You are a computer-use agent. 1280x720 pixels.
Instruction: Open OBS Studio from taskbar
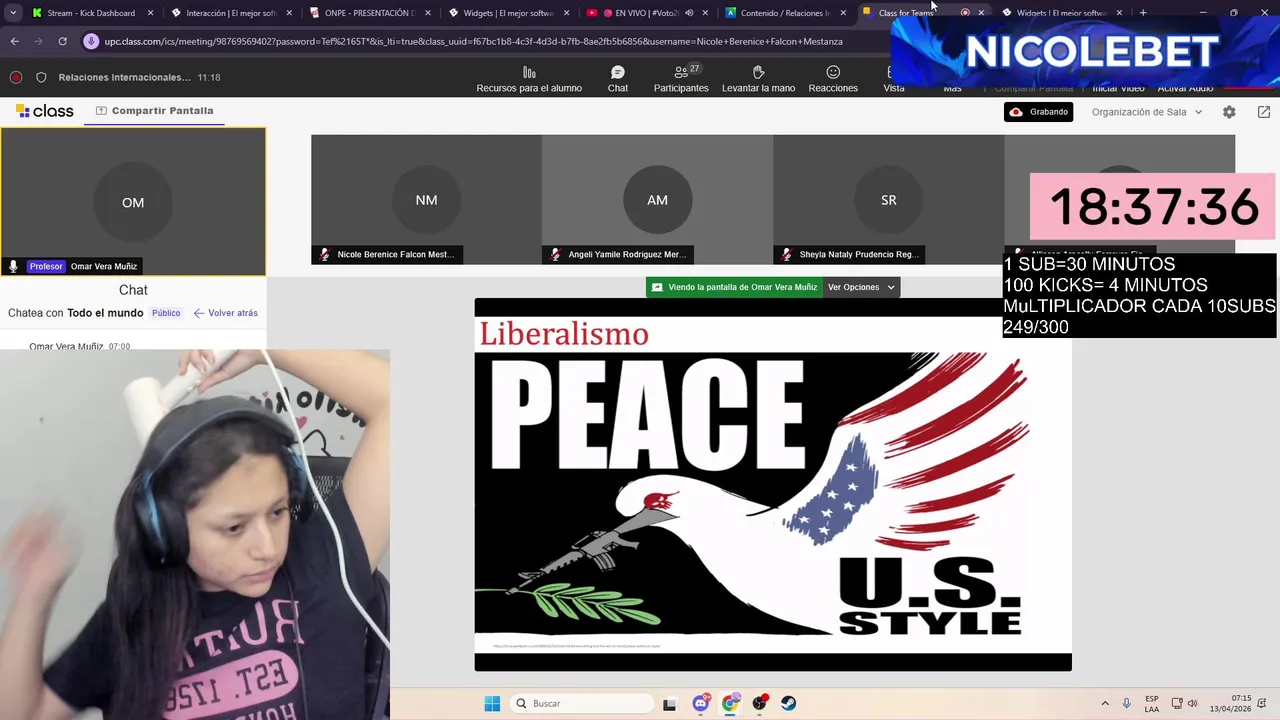(760, 703)
